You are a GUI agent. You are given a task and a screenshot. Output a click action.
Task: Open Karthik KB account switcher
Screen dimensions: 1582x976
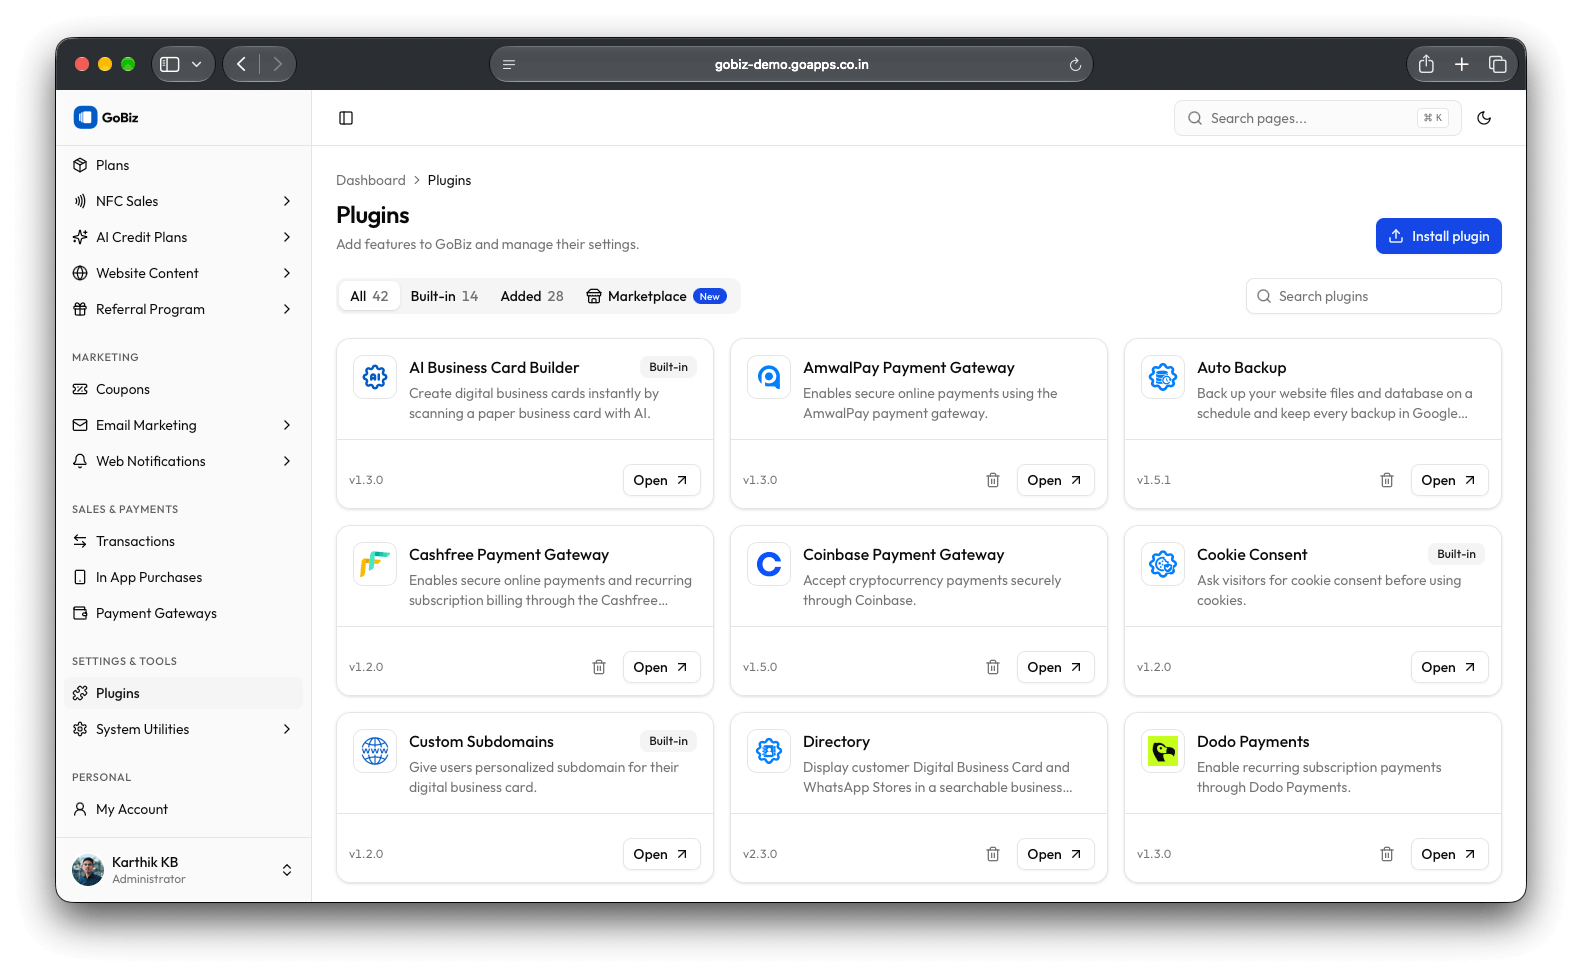[183, 870]
